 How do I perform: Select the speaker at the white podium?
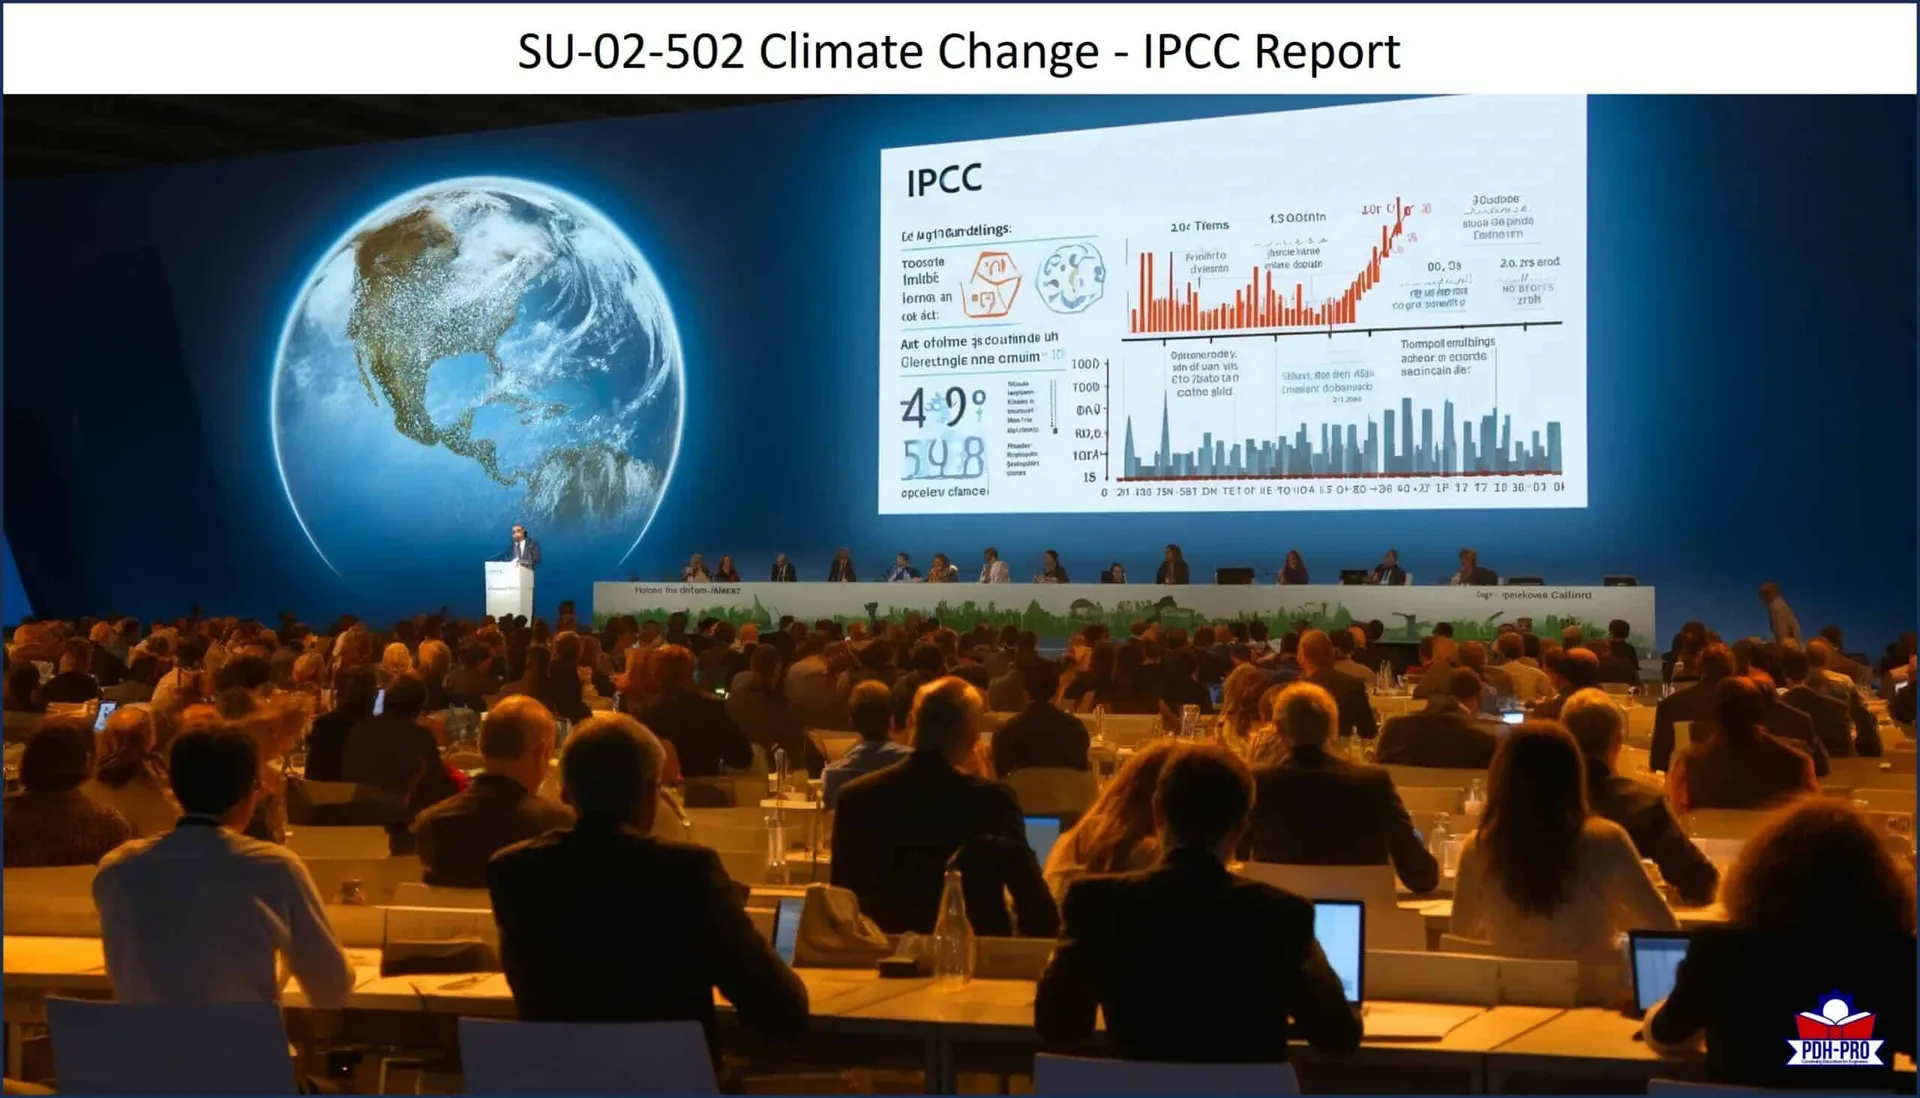coord(522,547)
